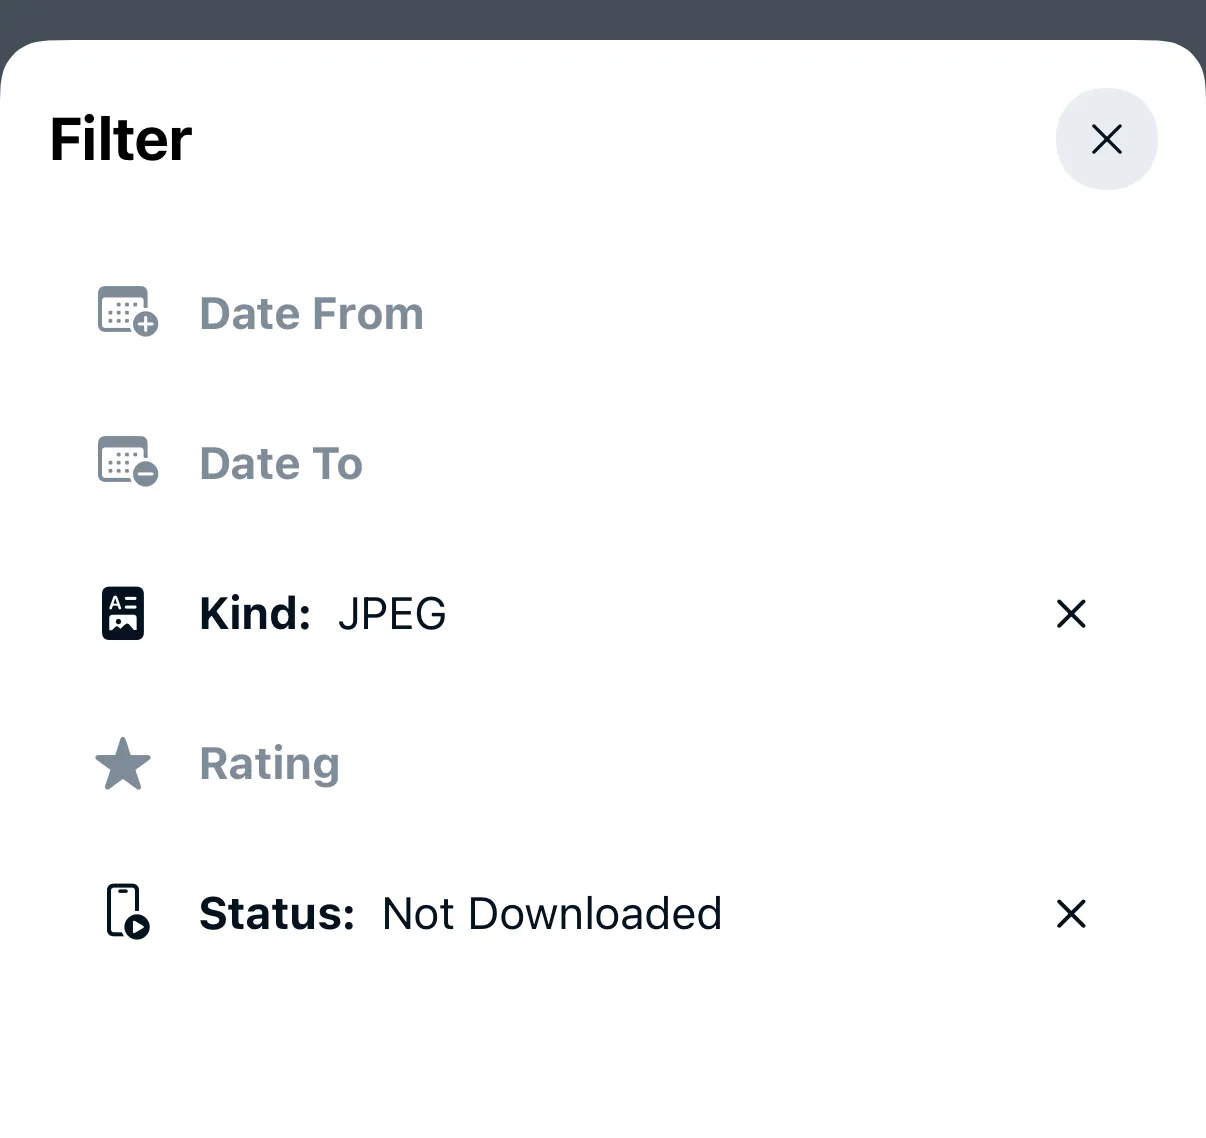Click blank area right of Date To
Viewport: 1206px width, 1138px height.
[750, 464]
